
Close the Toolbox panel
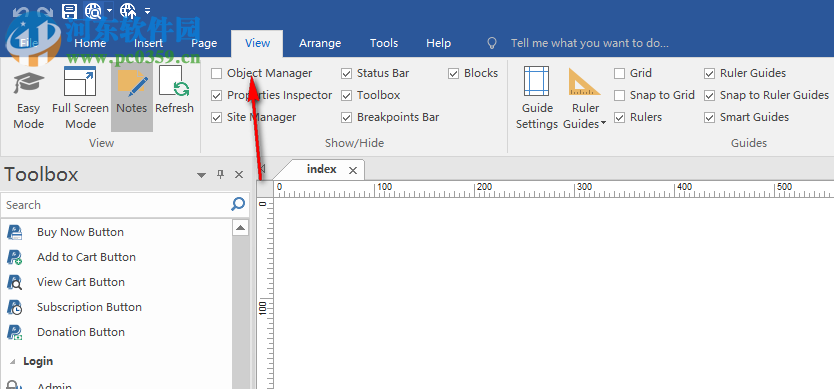[239, 174]
